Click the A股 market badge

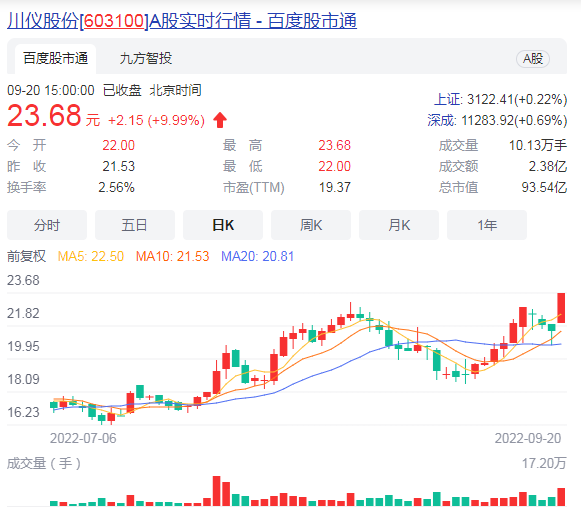pos(533,59)
